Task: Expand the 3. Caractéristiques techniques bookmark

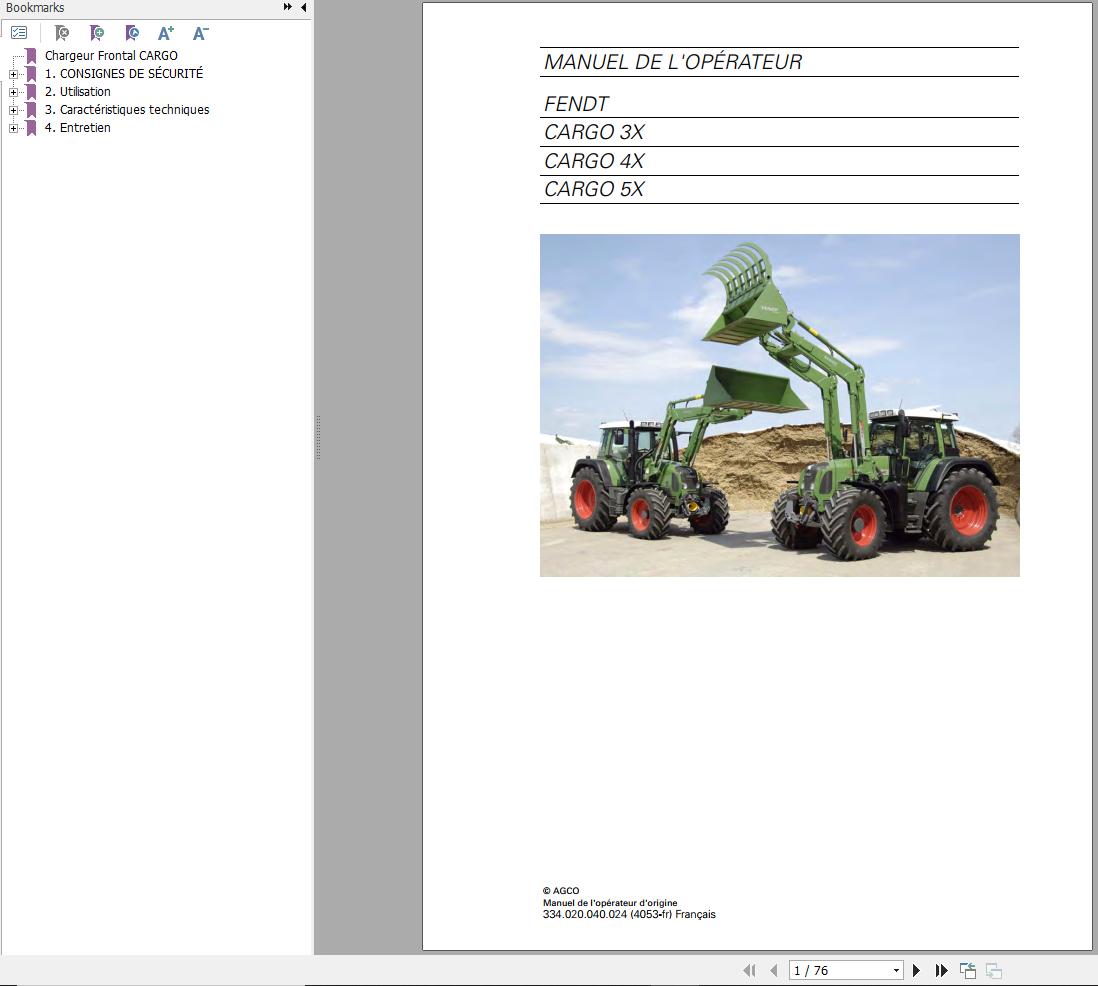Action: (13, 110)
